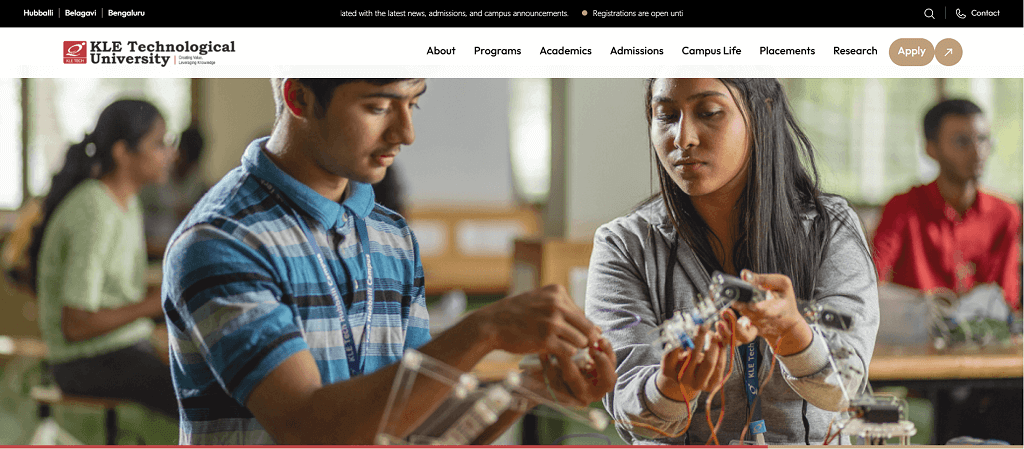Open the search magnifier icon
The width and height of the screenshot is (1024, 449).
pyautogui.click(x=929, y=14)
